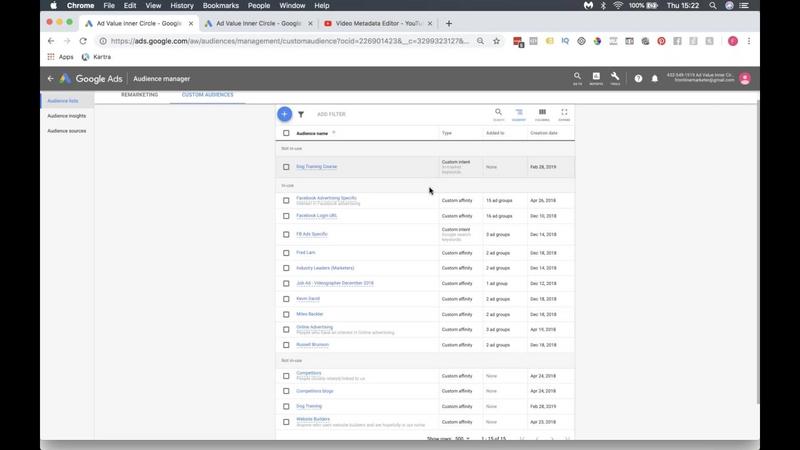This screenshot has width=800, height=450.
Task: Click '15 ad groups' in Facebook Advertising row
Action: 499,201
